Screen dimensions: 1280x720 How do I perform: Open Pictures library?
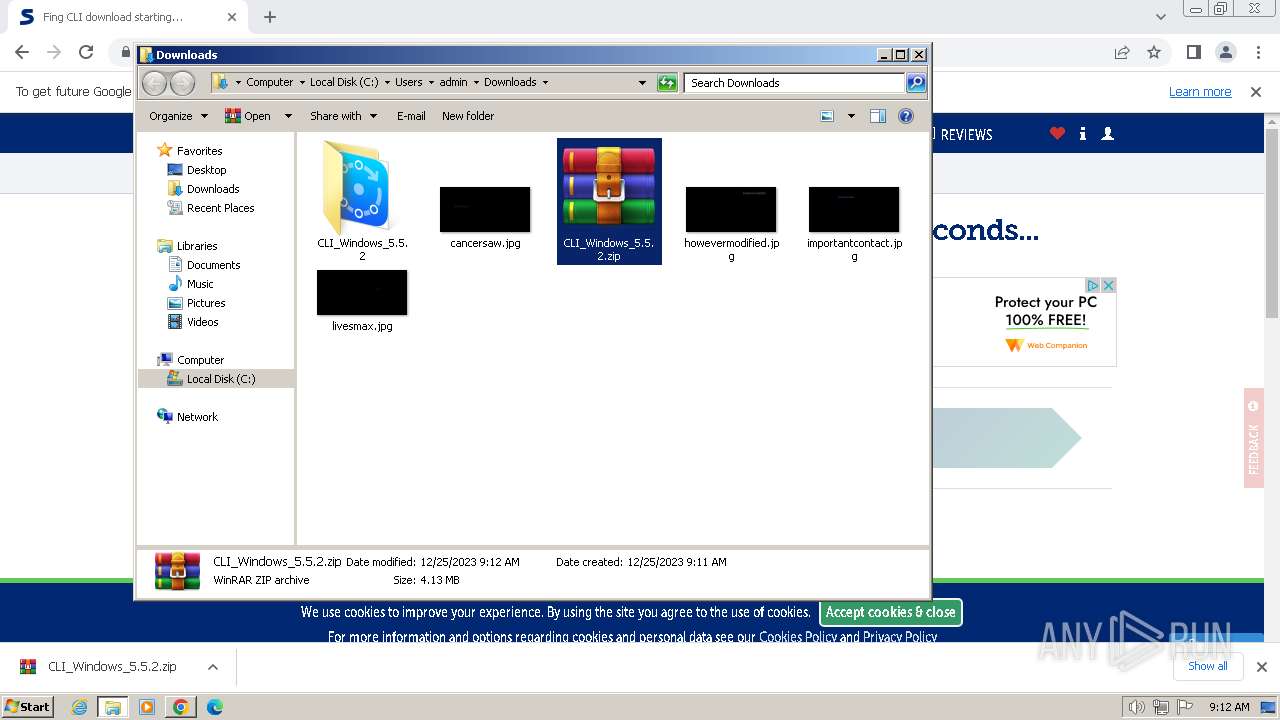point(206,303)
